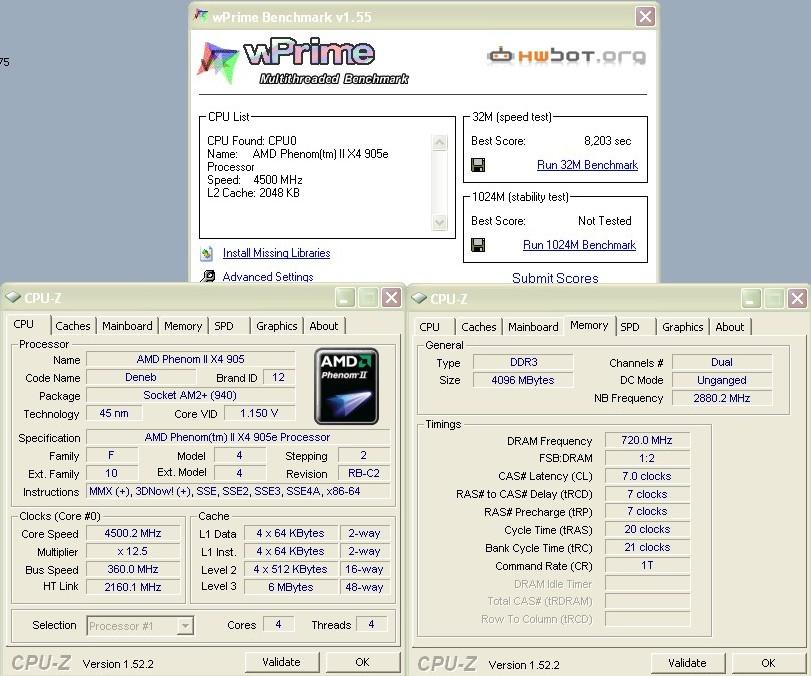Viewport: 811px width, 676px height.
Task: Open Install Missing Libraries link
Action: [276, 253]
